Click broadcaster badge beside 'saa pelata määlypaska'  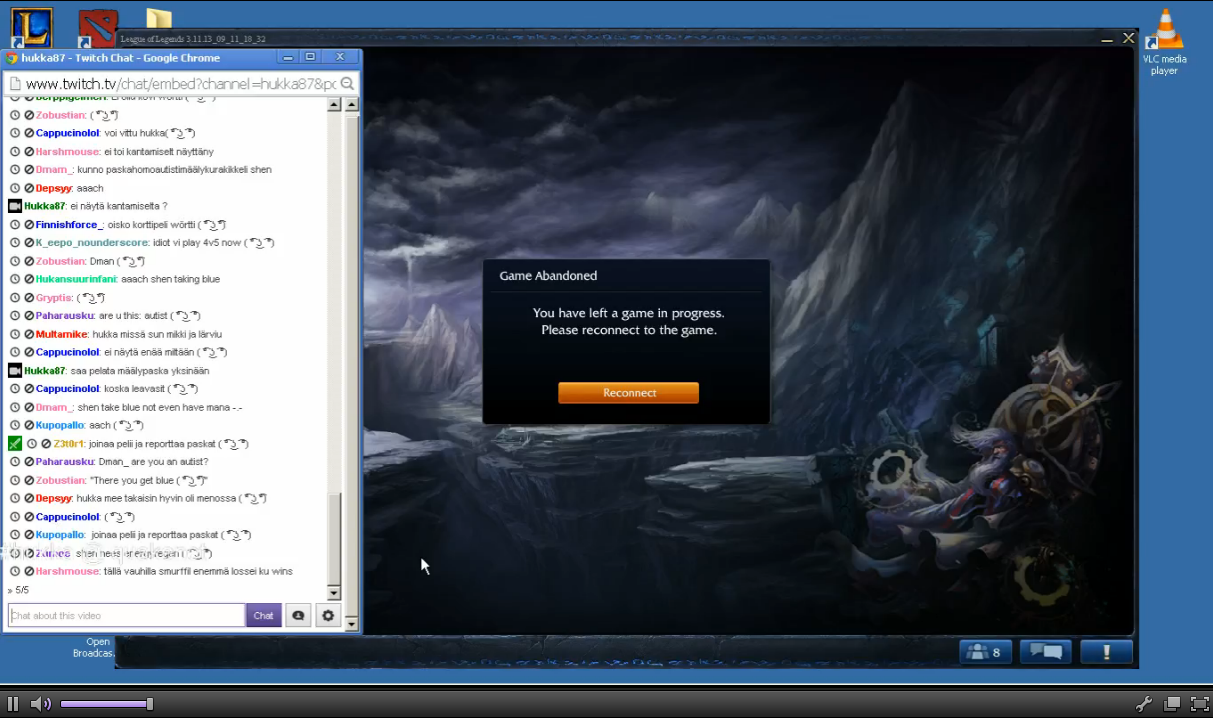click(x=15, y=371)
